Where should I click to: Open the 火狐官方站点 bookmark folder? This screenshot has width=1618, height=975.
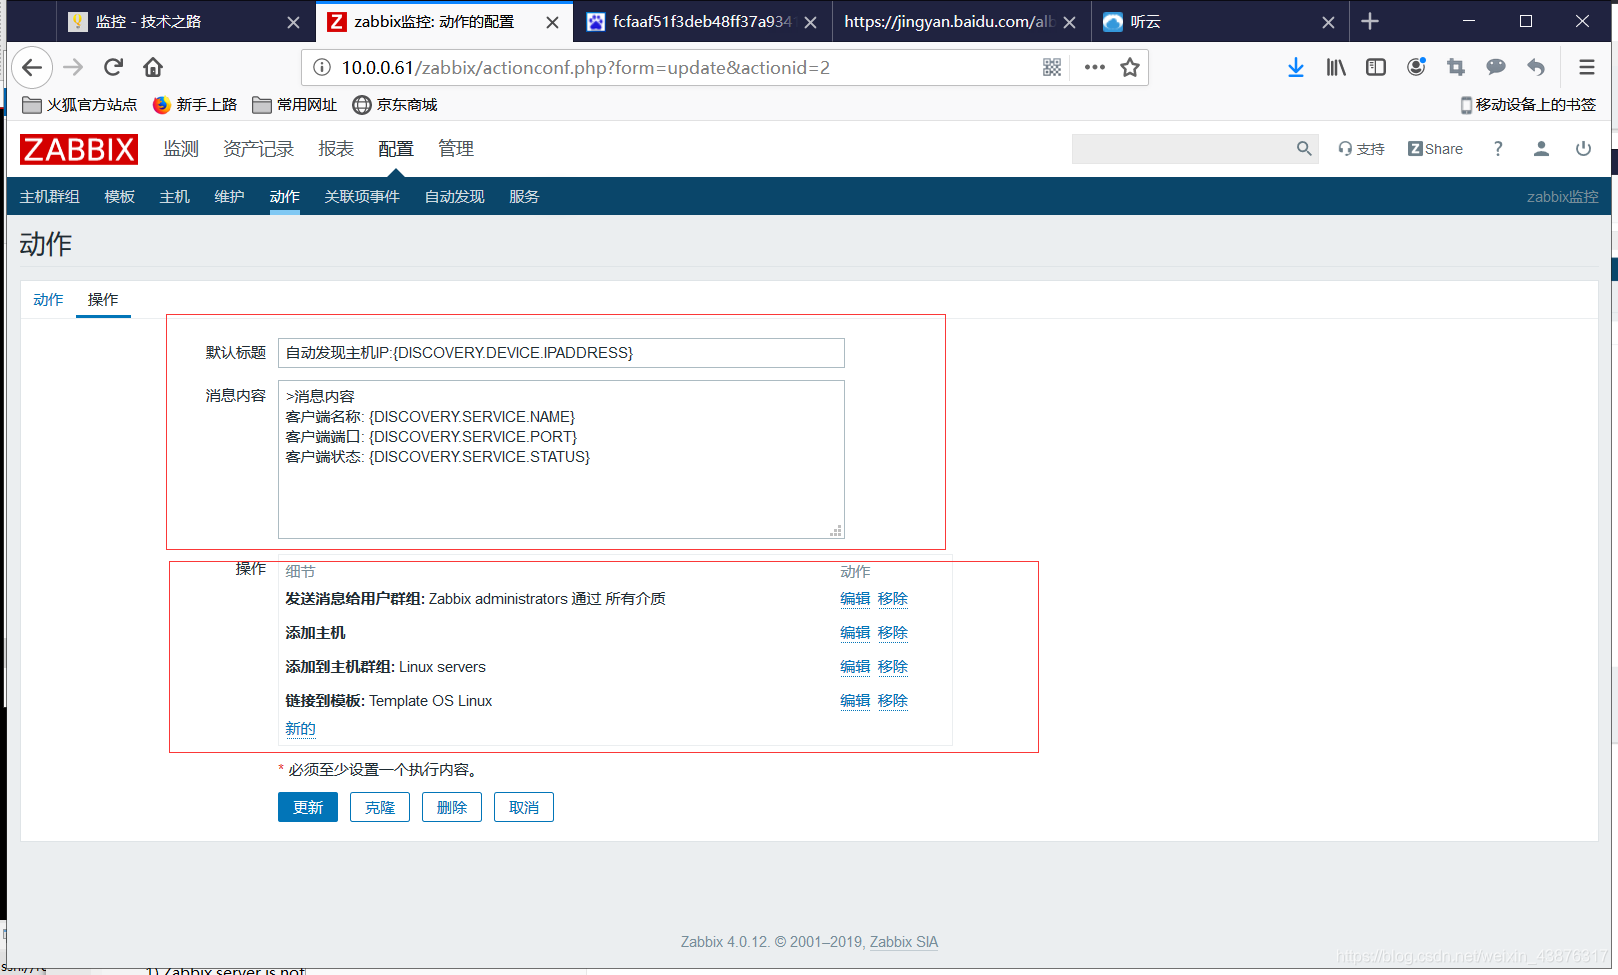pyautogui.click(x=80, y=104)
